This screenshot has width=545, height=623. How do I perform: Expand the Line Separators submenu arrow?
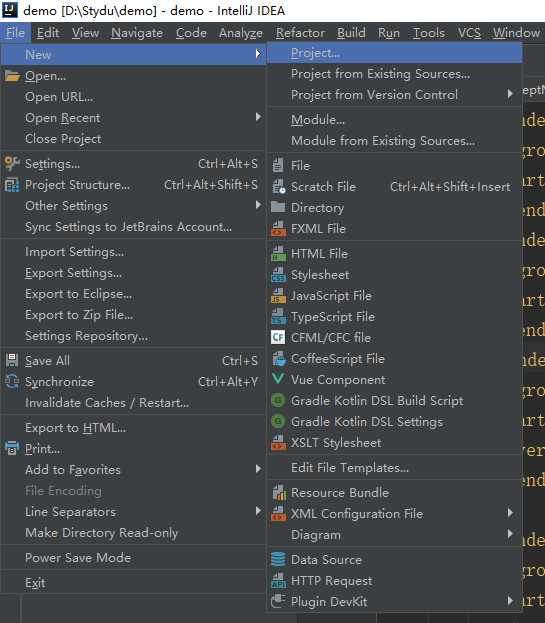point(258,511)
